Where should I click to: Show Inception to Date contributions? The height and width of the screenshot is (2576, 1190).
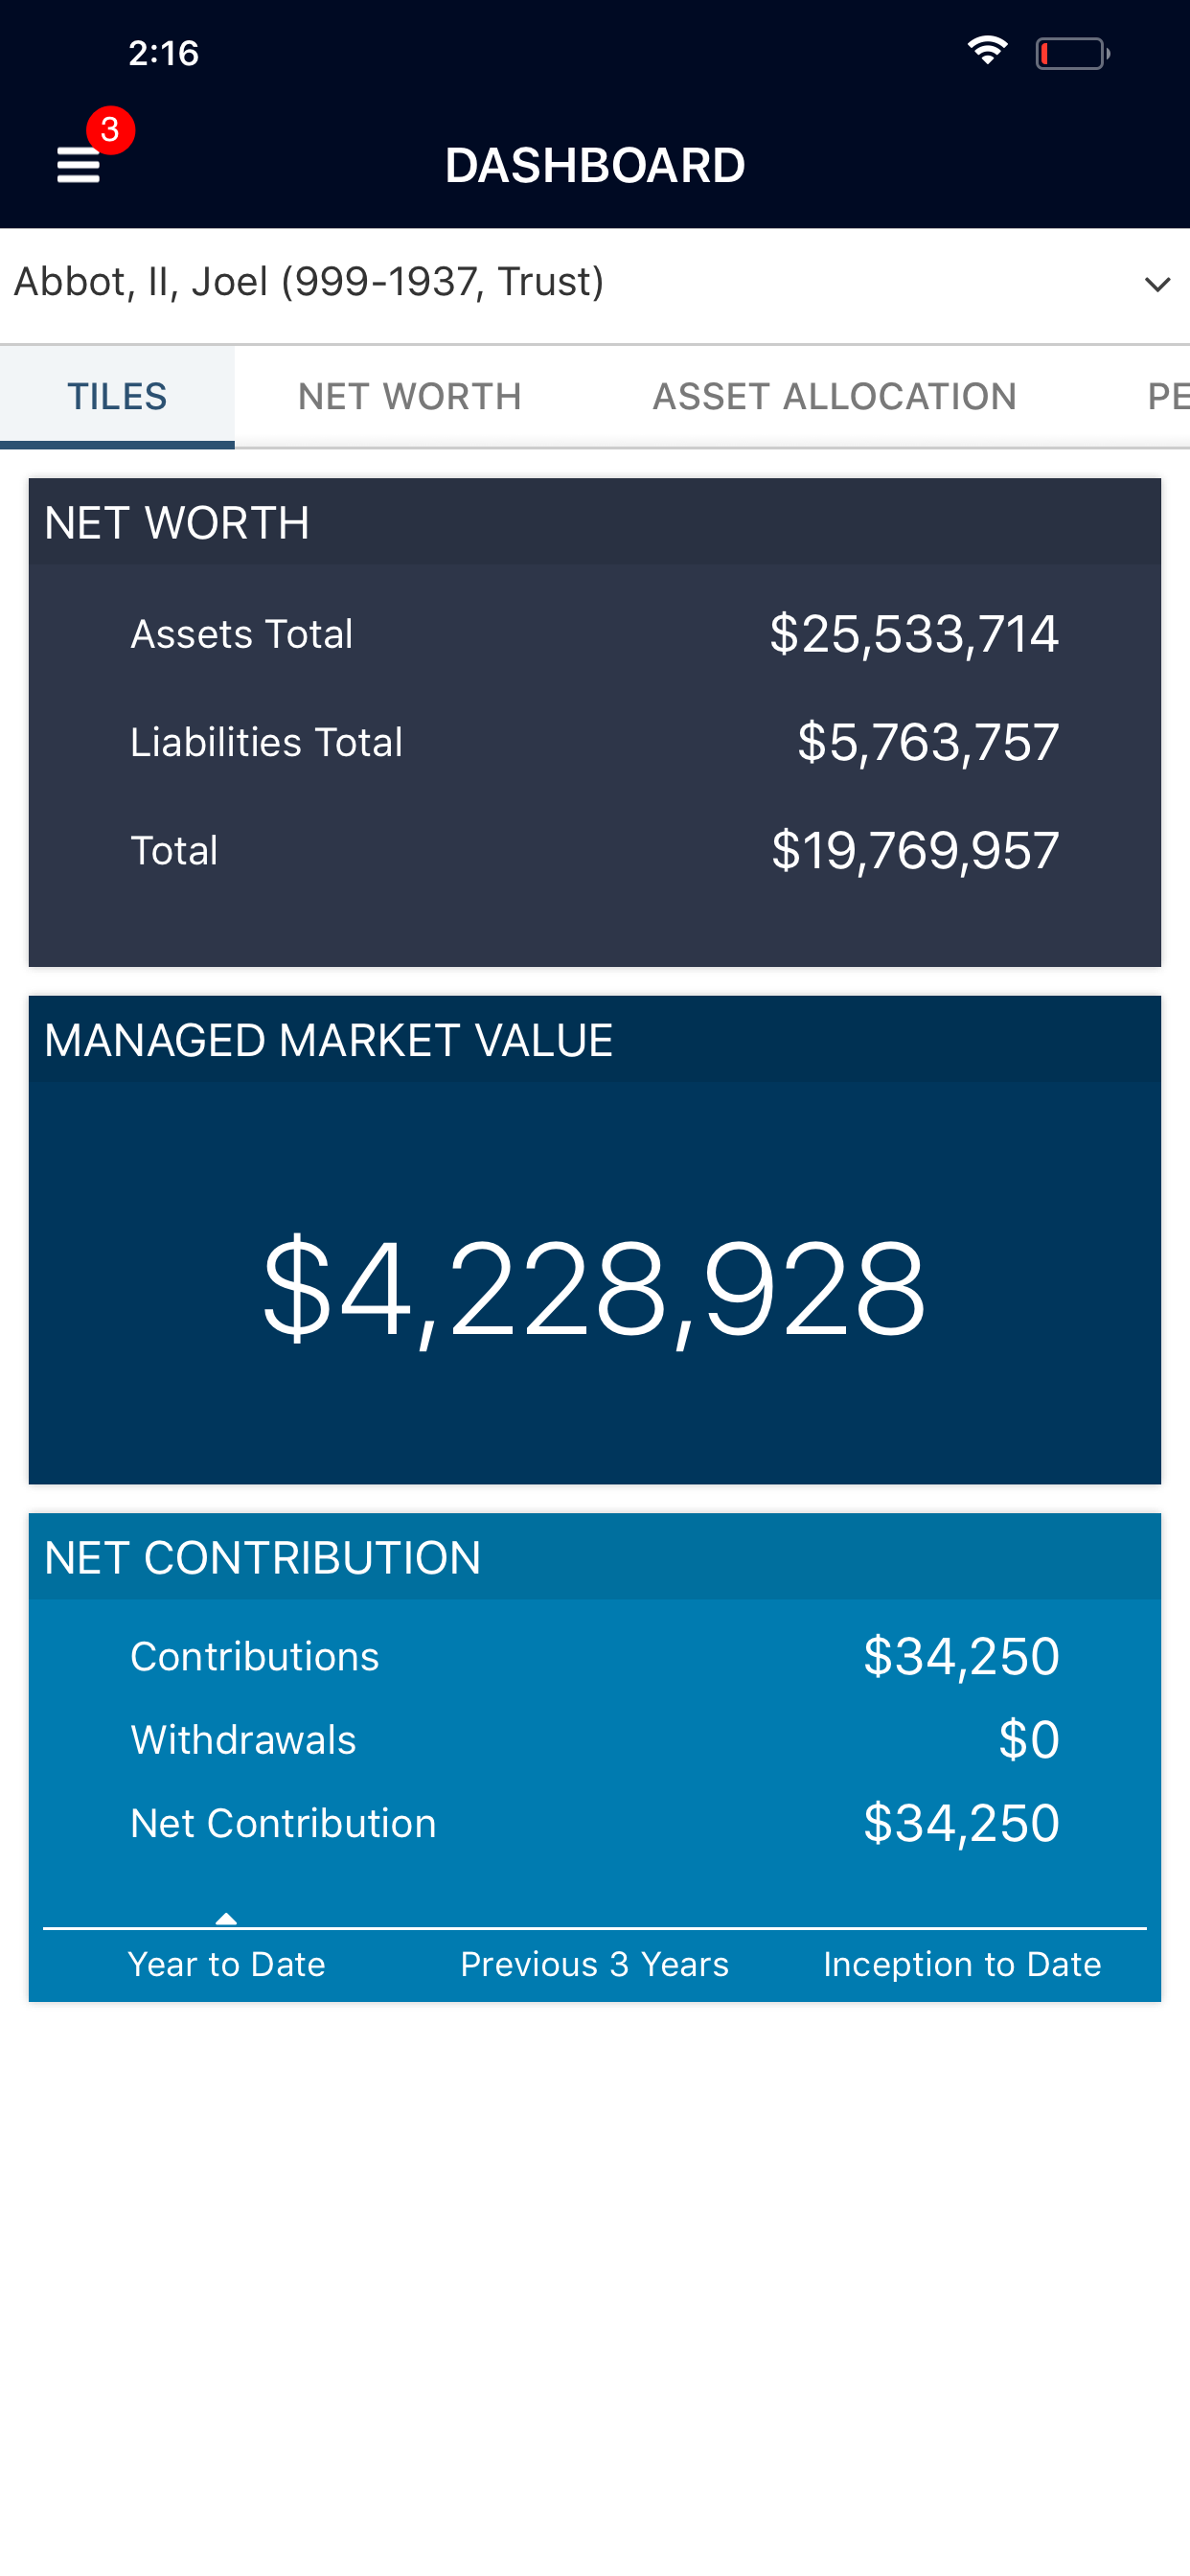[x=962, y=1963]
